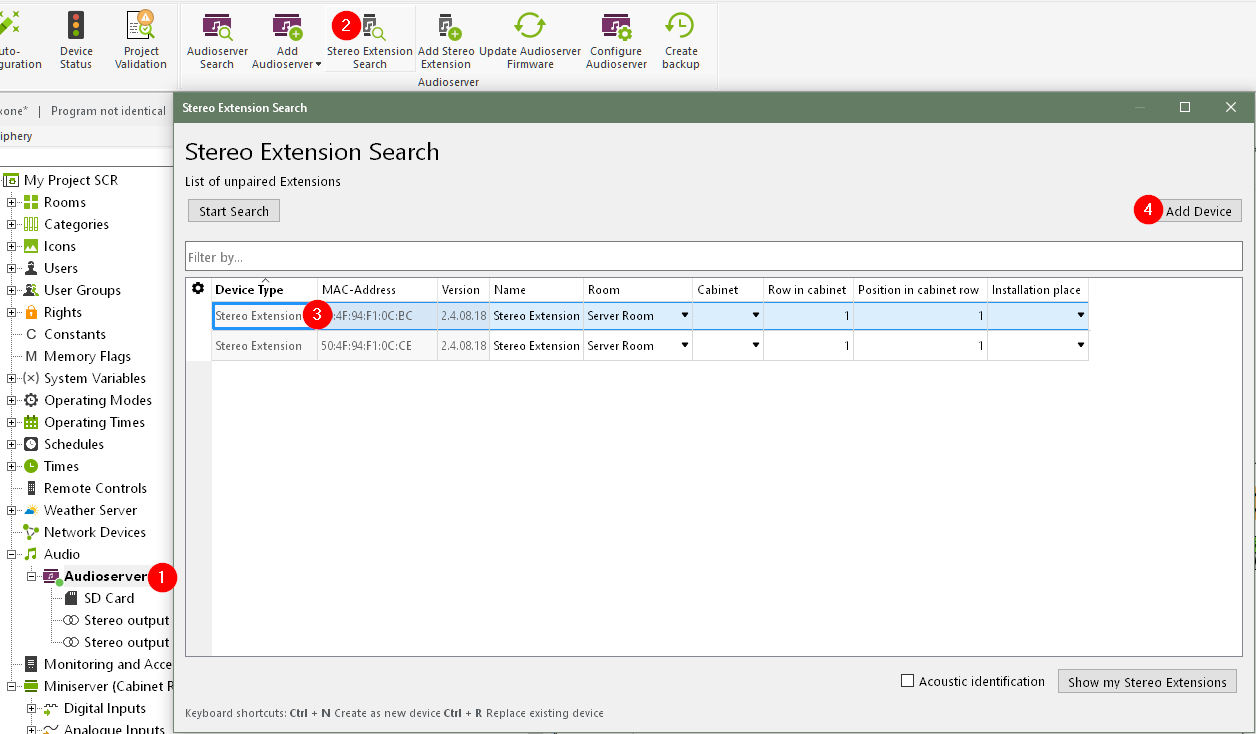Close the Stereo Extension Search dialog

click(x=1231, y=107)
